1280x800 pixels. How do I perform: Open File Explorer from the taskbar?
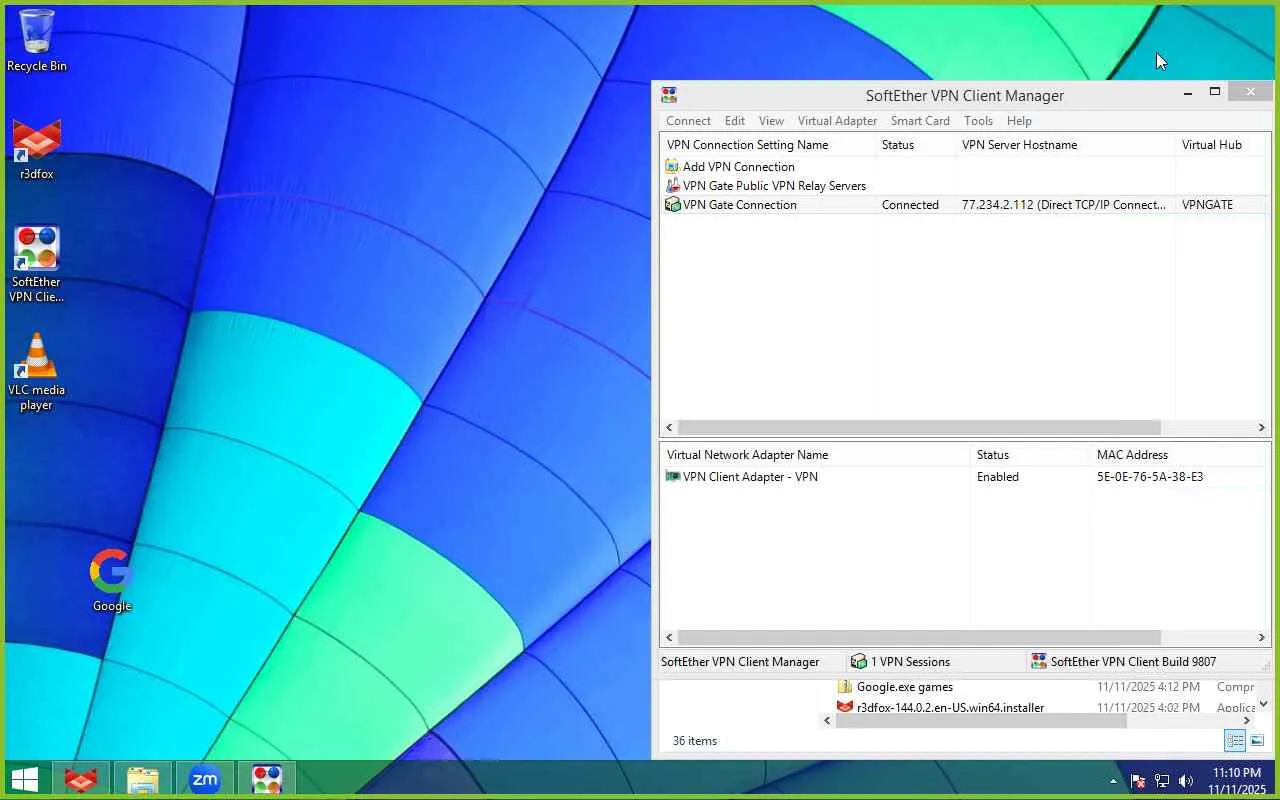(x=143, y=779)
